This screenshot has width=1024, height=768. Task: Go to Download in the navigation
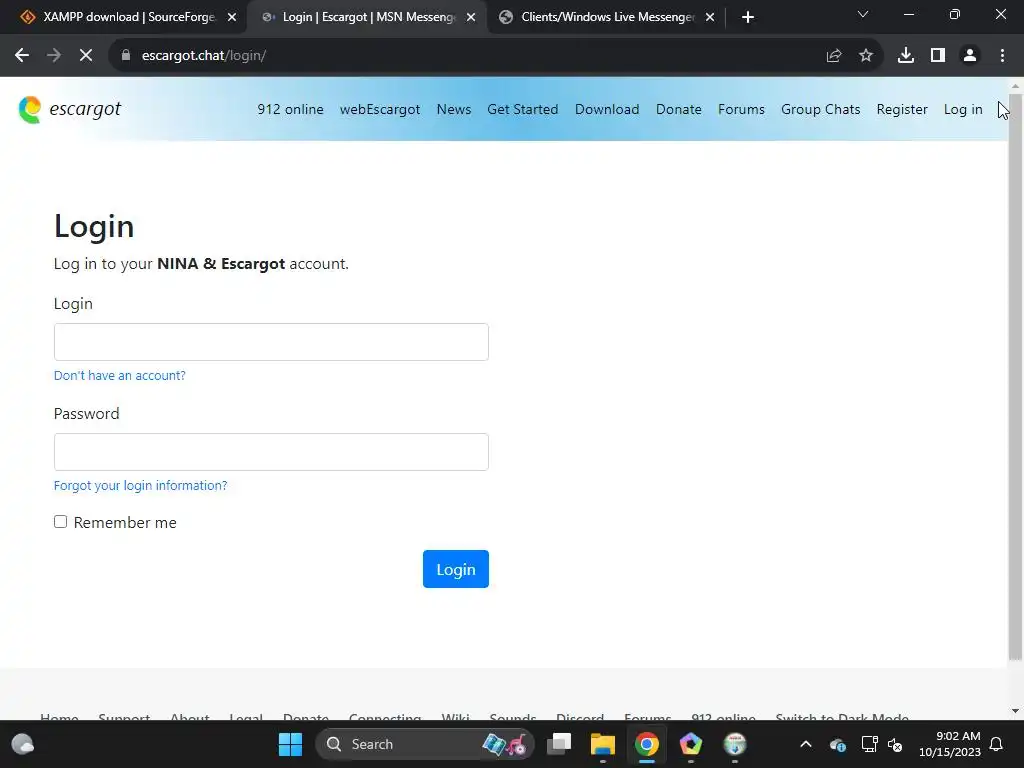point(607,110)
